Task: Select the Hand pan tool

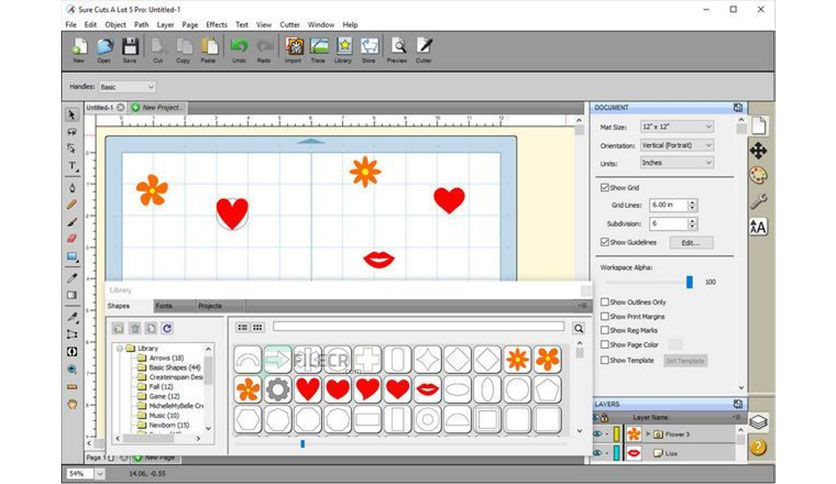Action: (72, 404)
